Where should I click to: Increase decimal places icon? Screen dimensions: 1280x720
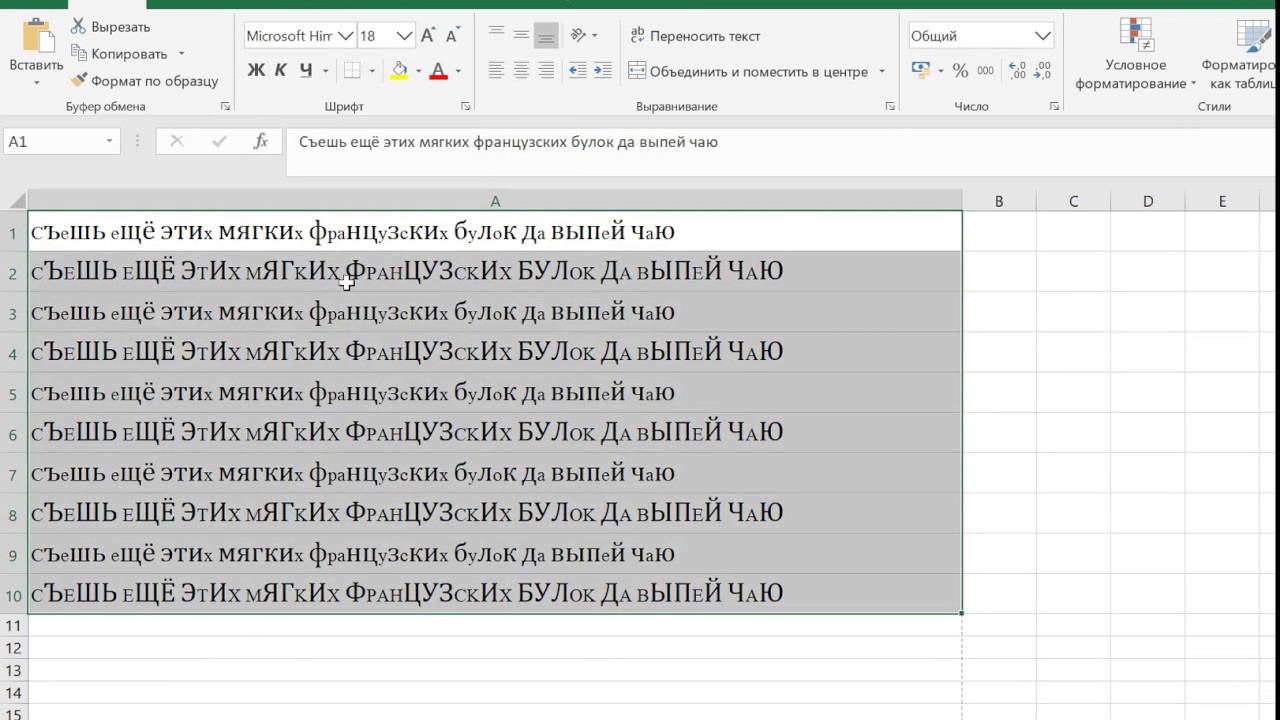tap(1017, 70)
